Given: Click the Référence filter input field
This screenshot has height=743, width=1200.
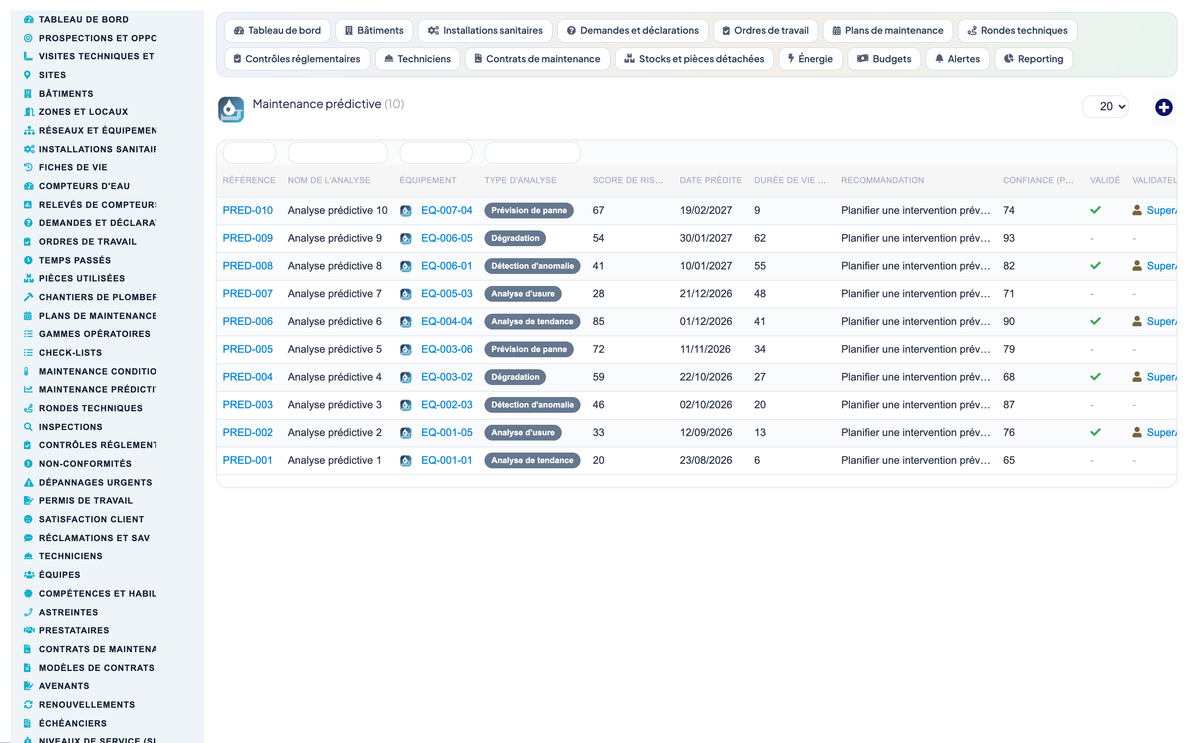Looking at the screenshot, I should 249,153.
